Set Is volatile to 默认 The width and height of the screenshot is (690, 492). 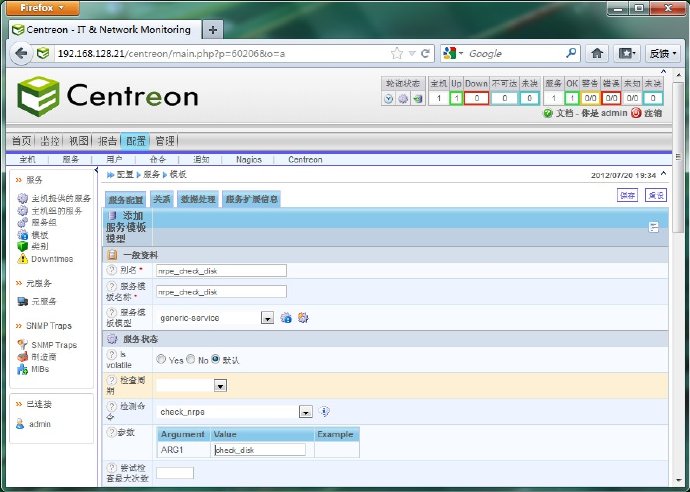(x=215, y=359)
